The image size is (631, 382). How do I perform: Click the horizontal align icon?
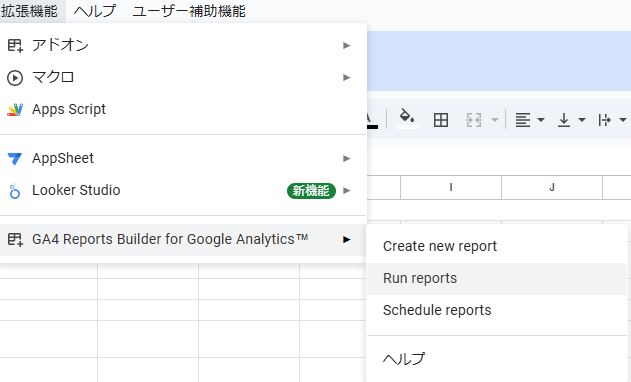pyautogui.click(x=523, y=120)
